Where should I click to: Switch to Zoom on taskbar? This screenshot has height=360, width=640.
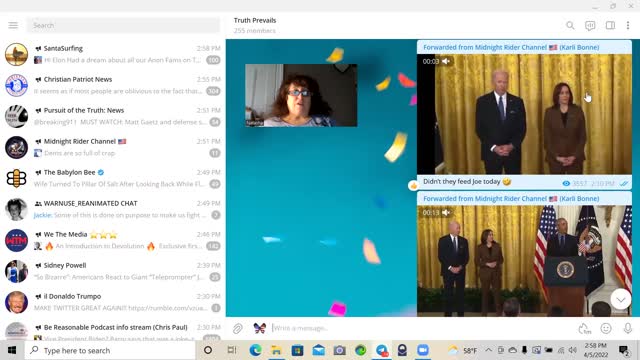423,350
